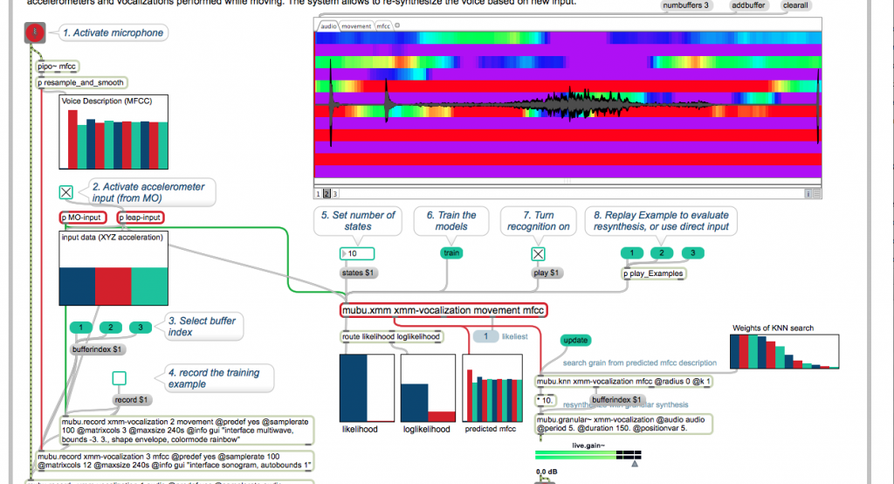Open the p MO-input subpatcher
The image size is (894, 484).
(83, 217)
